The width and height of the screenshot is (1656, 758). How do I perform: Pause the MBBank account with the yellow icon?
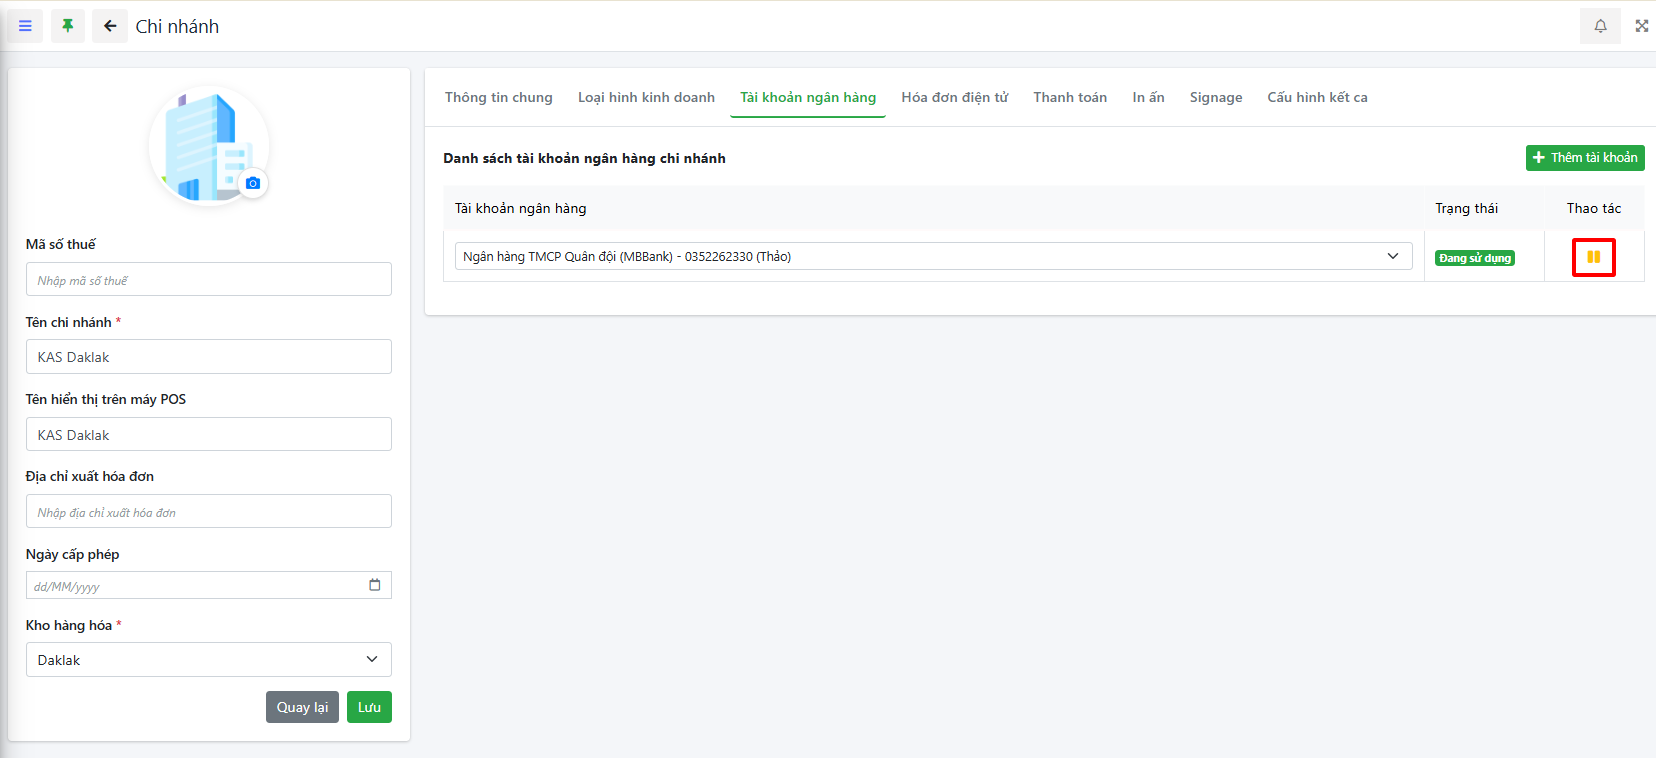tap(1593, 257)
